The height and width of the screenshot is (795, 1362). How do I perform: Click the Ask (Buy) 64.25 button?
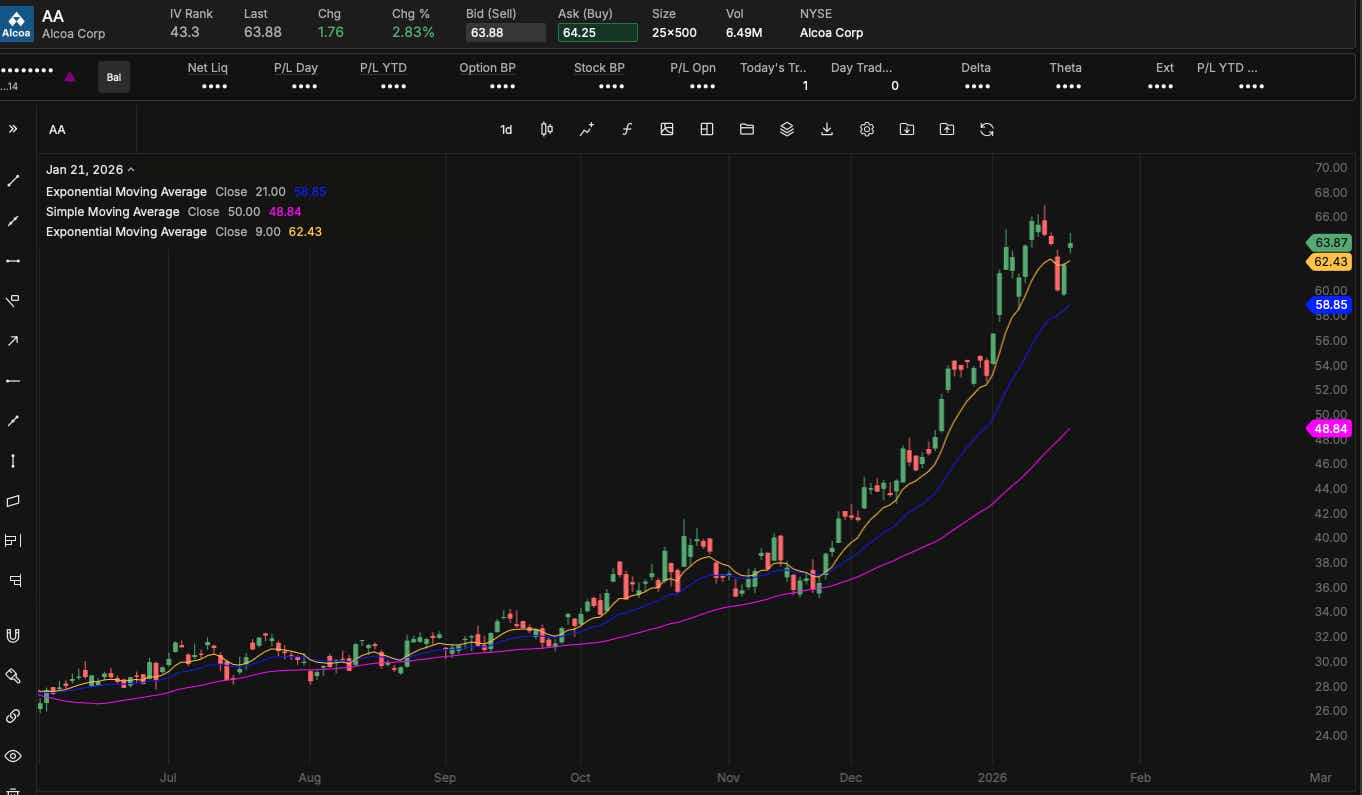[597, 32]
